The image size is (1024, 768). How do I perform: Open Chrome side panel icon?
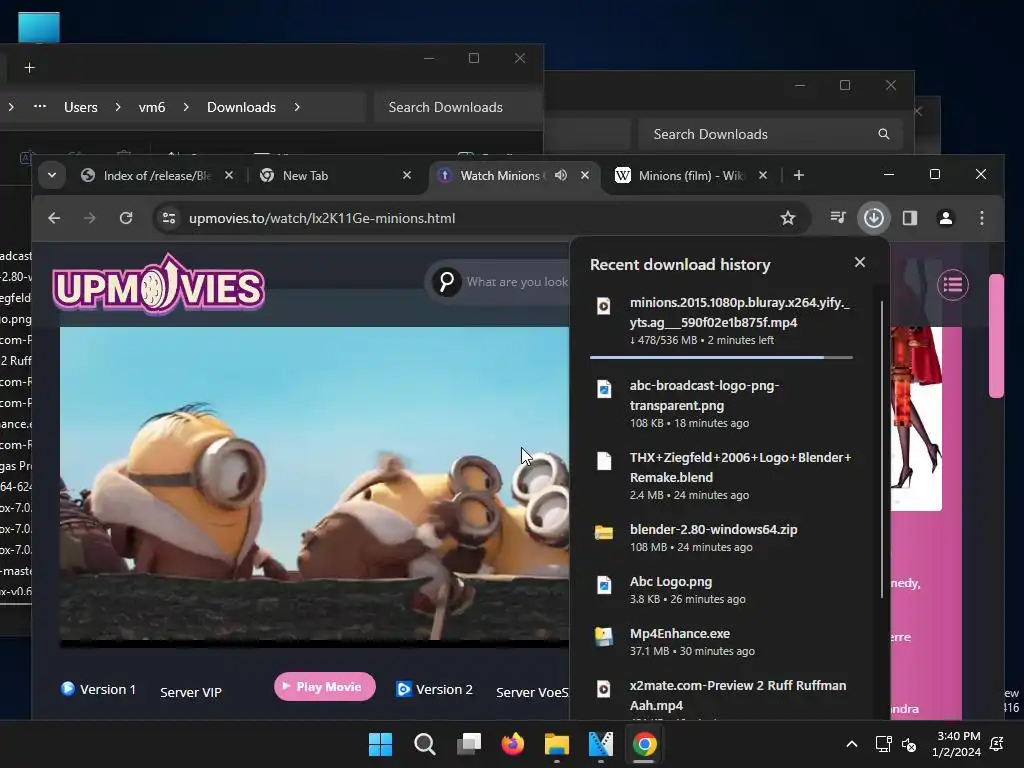coord(910,218)
